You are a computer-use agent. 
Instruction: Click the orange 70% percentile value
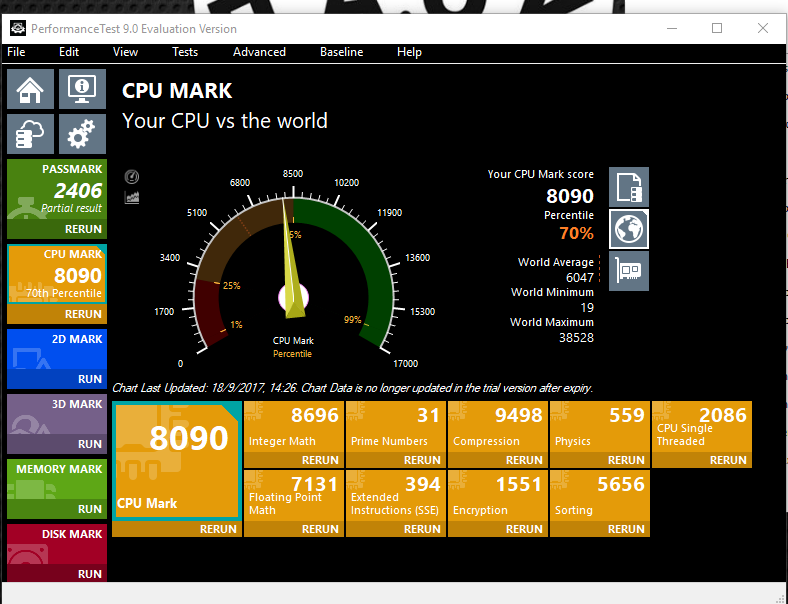point(576,233)
